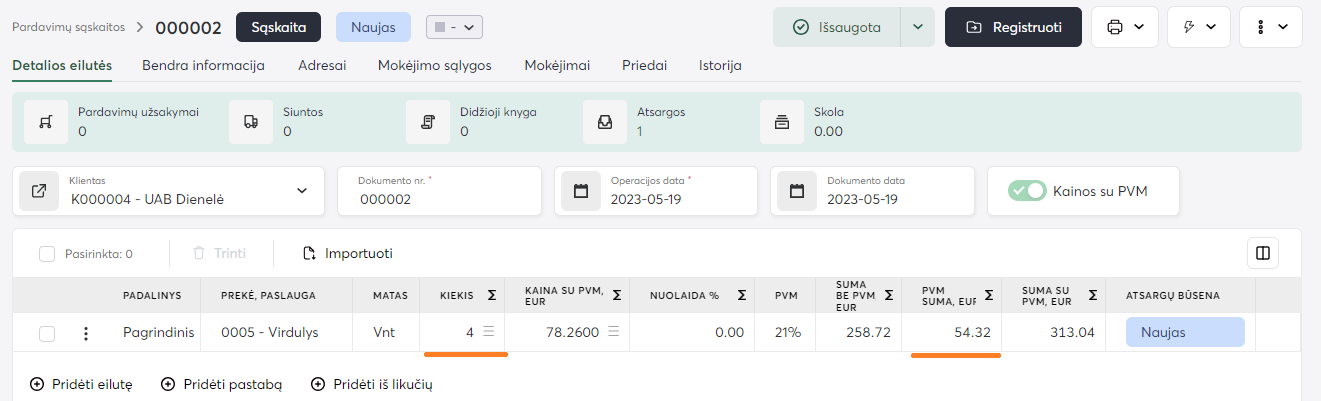Switch to Bendra informacija tab
The width and height of the screenshot is (1321, 401).
point(203,66)
